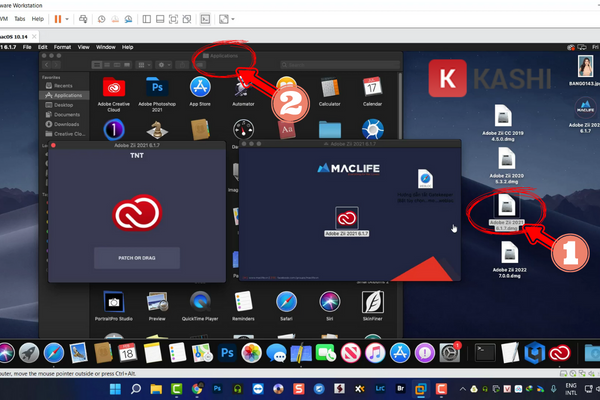Viewport: 600px width, 400px height.
Task: Go back in the Finder window
Action: click(47, 65)
